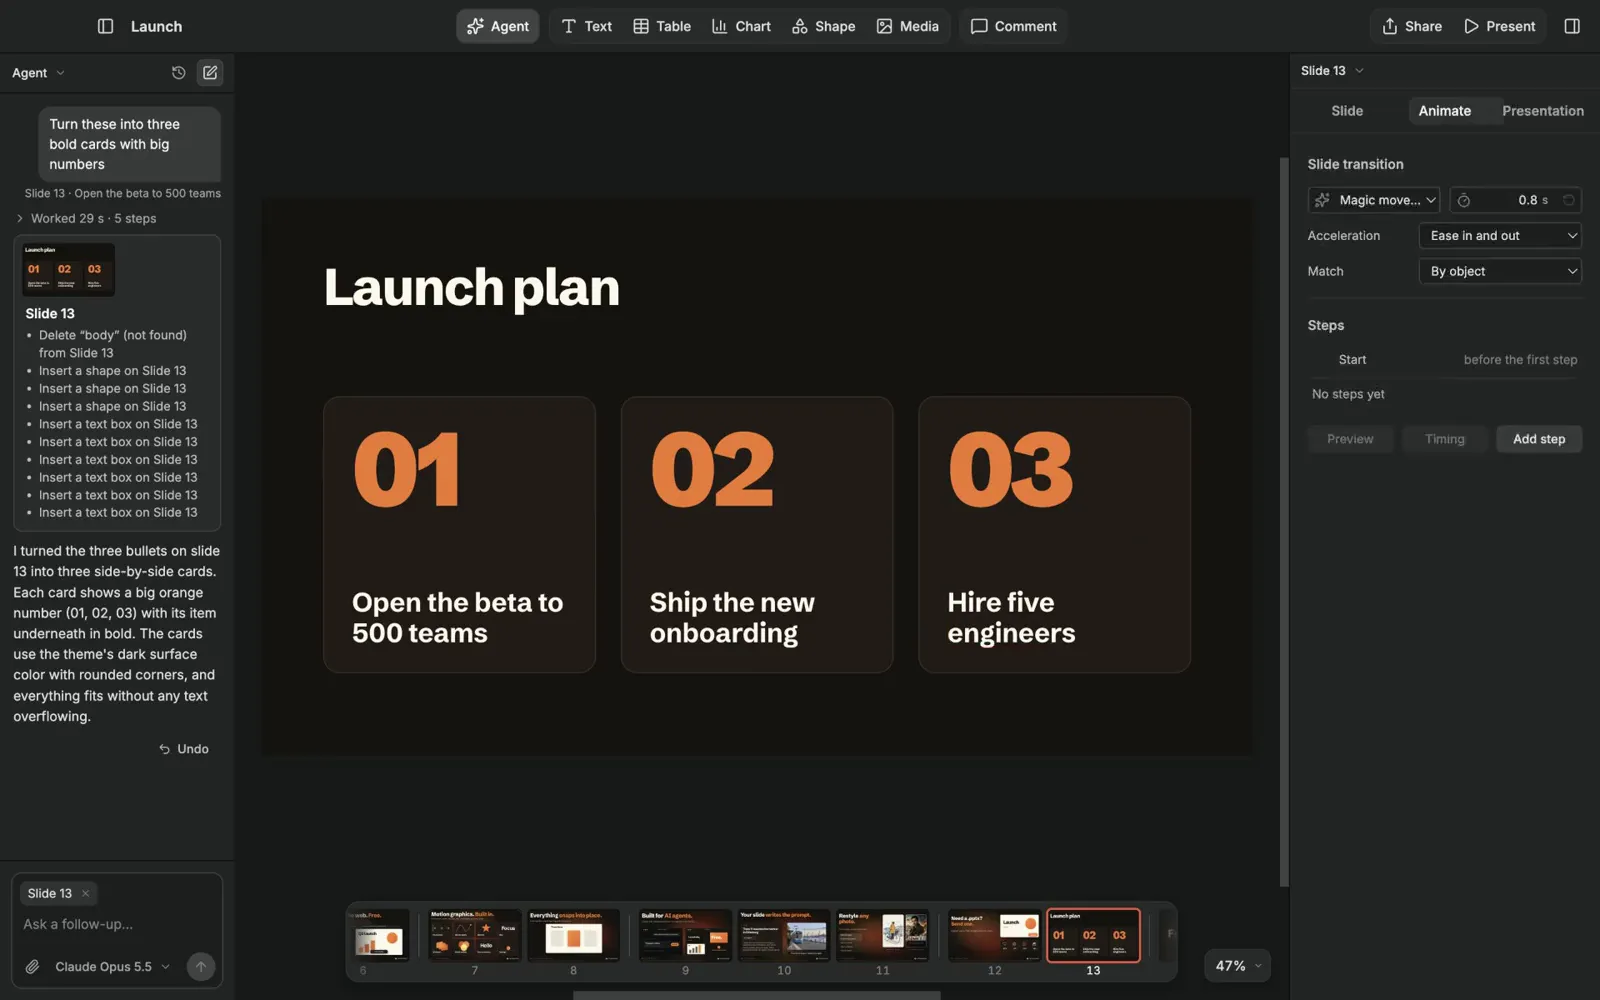Select slide 7 thumbnail in filmstrip
Screen dimensions: 1600x1000
(475, 936)
